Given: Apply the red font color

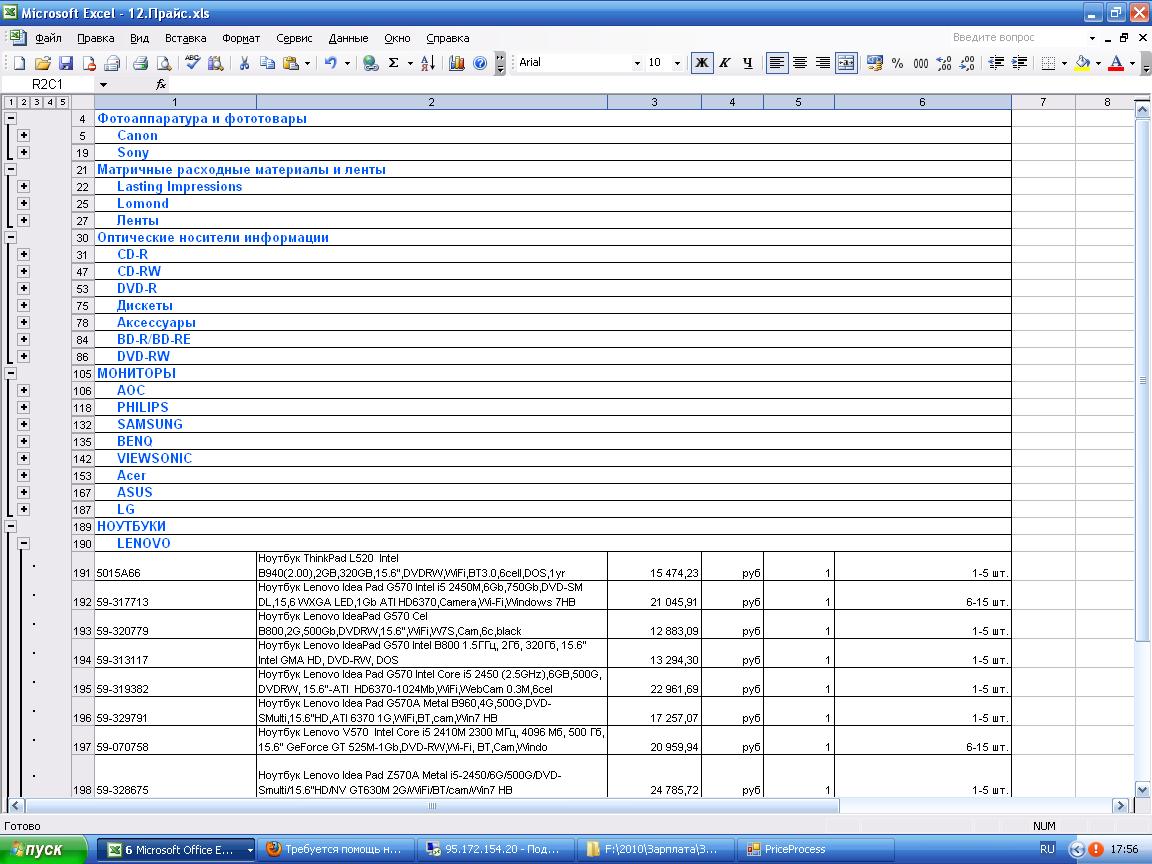Looking at the screenshot, I should [x=1116, y=63].
